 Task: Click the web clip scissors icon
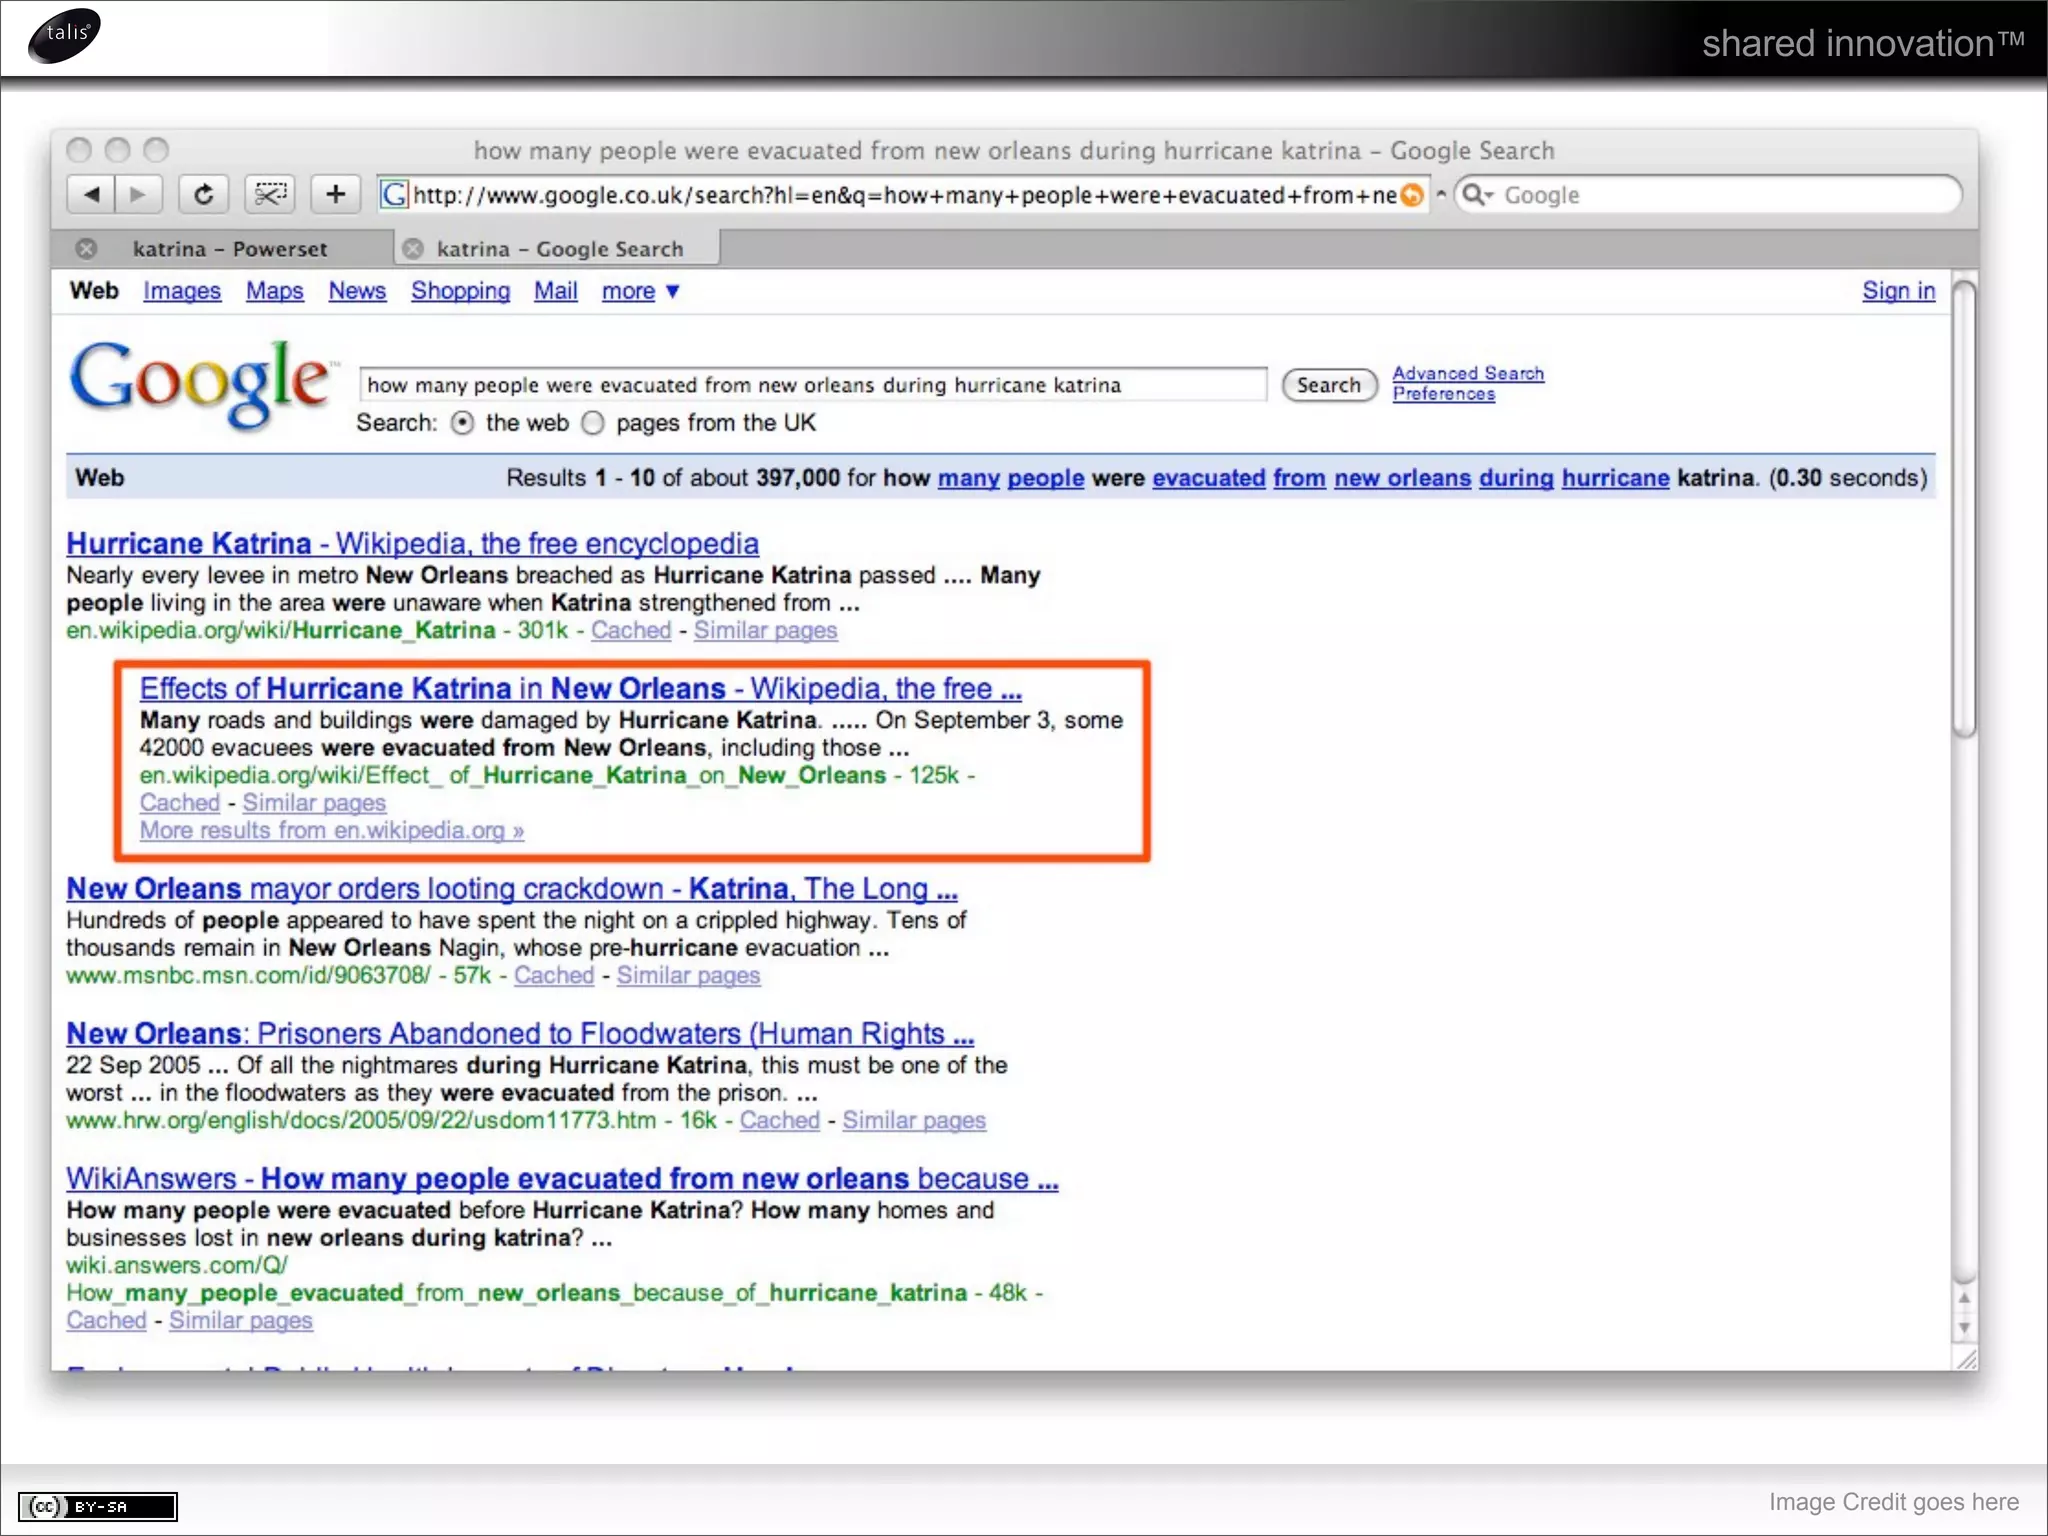point(270,194)
